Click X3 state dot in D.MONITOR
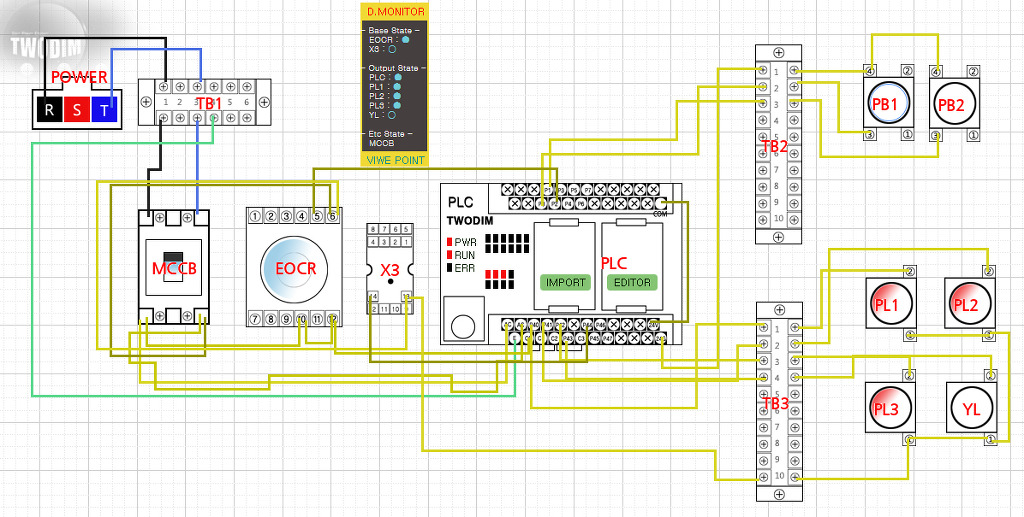Screen dimensions: 1024x517 coord(392,49)
